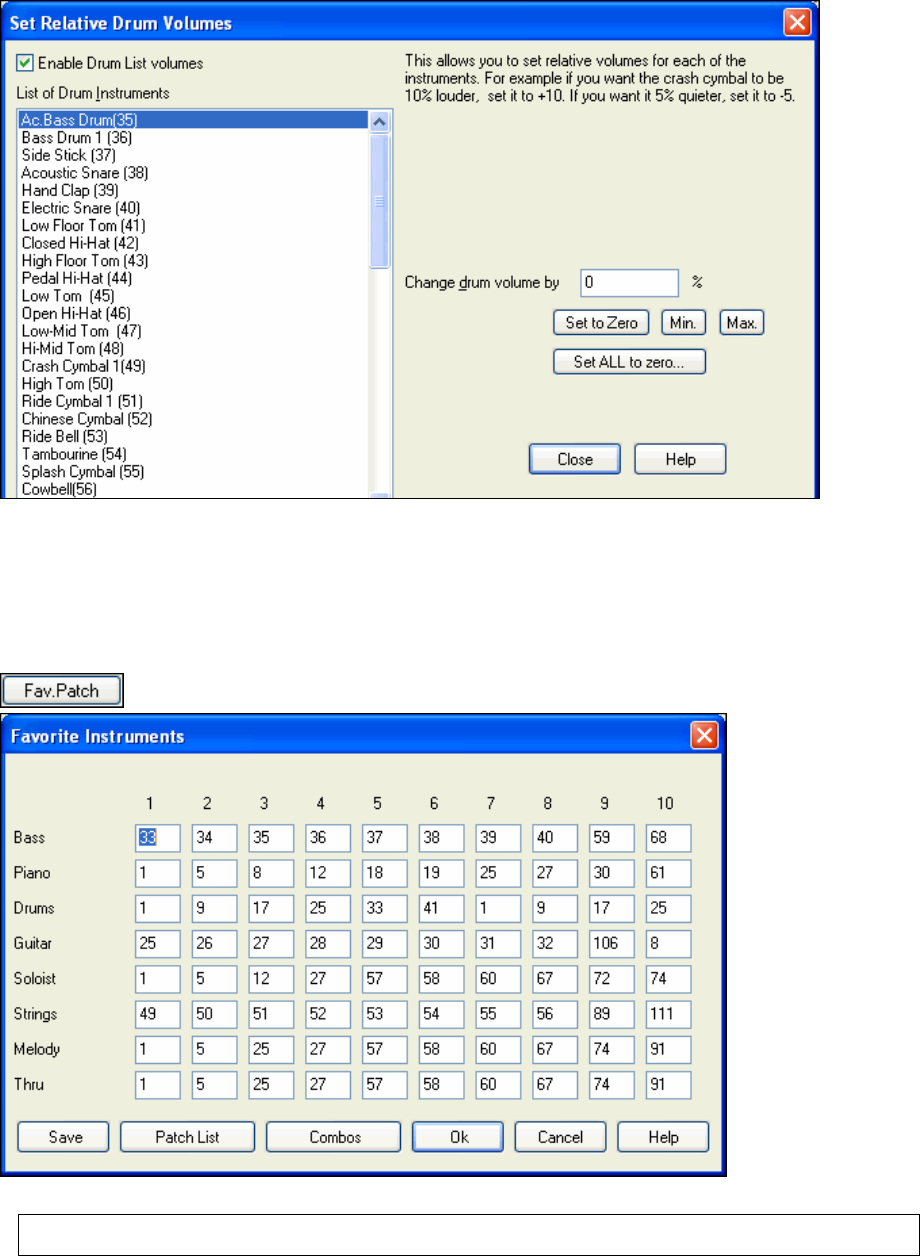The width and height of the screenshot is (920, 1256).
Task: Select Ride Cymbal 1 (51)
Action: coord(193,401)
